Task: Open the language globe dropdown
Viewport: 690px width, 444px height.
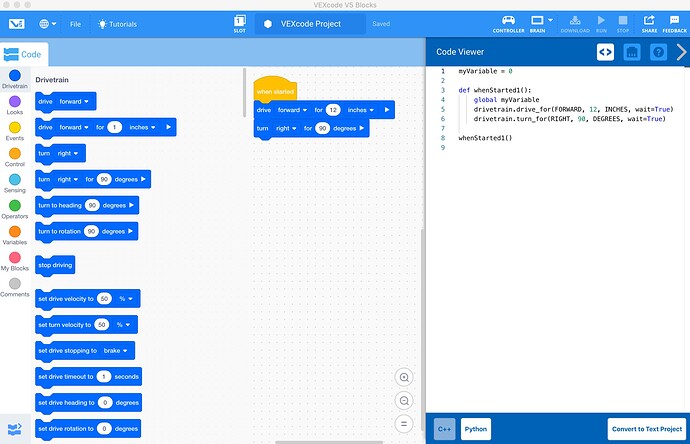Action: [x=47, y=23]
